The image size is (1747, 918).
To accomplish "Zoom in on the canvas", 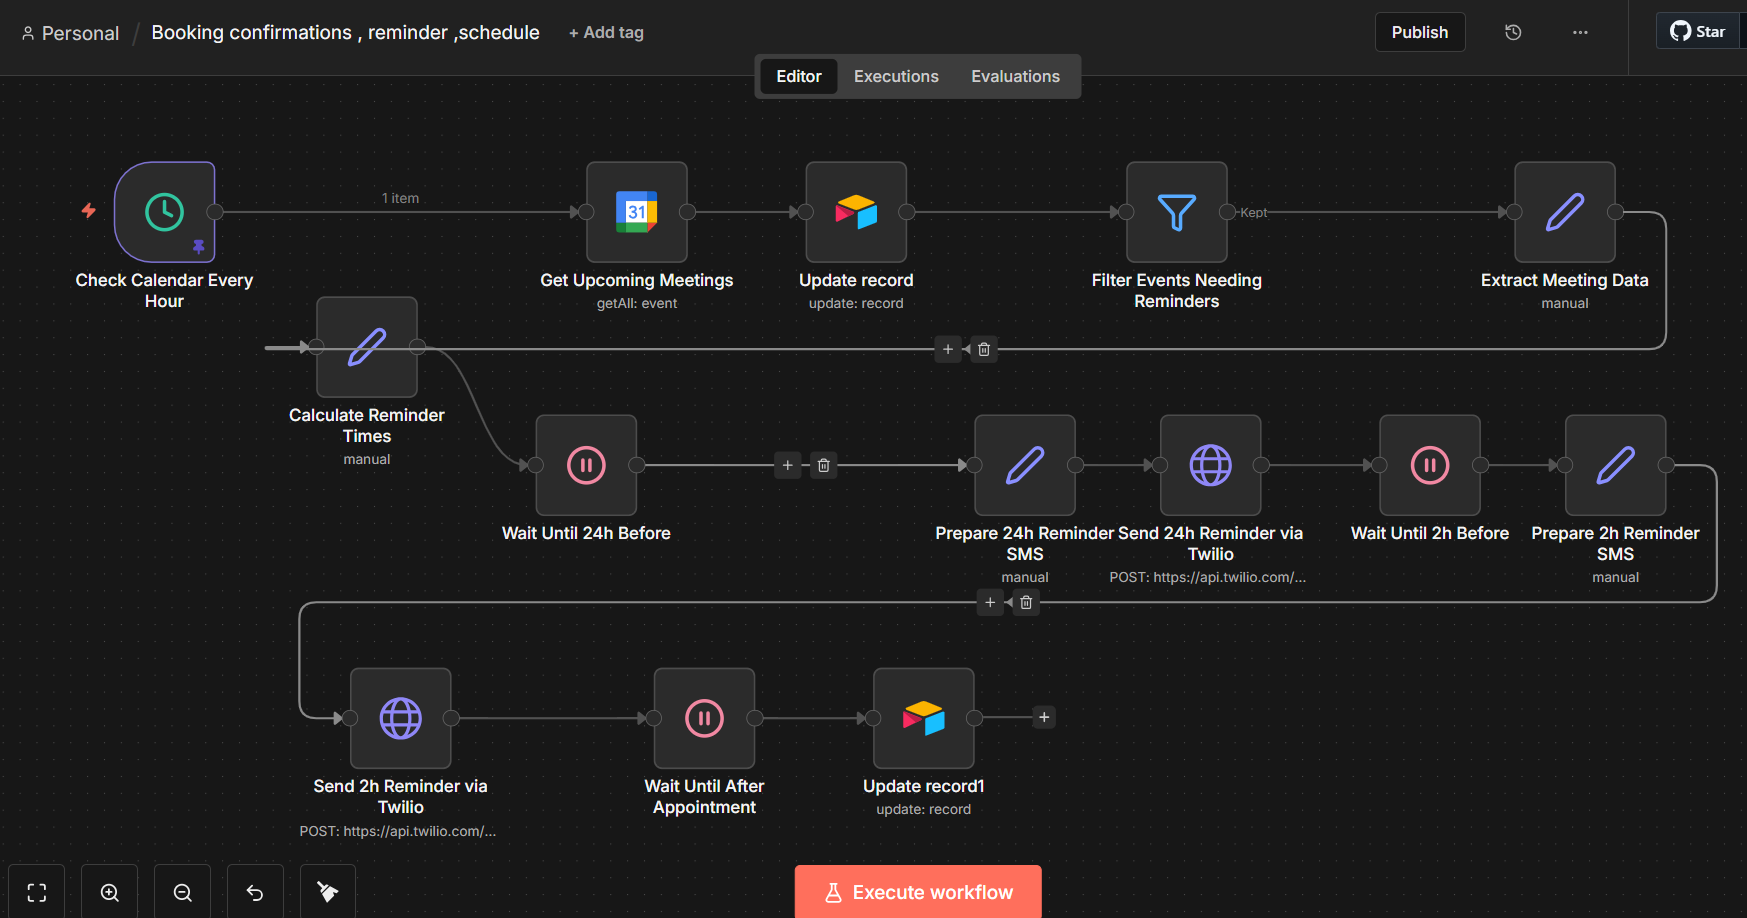I will tap(110, 892).
